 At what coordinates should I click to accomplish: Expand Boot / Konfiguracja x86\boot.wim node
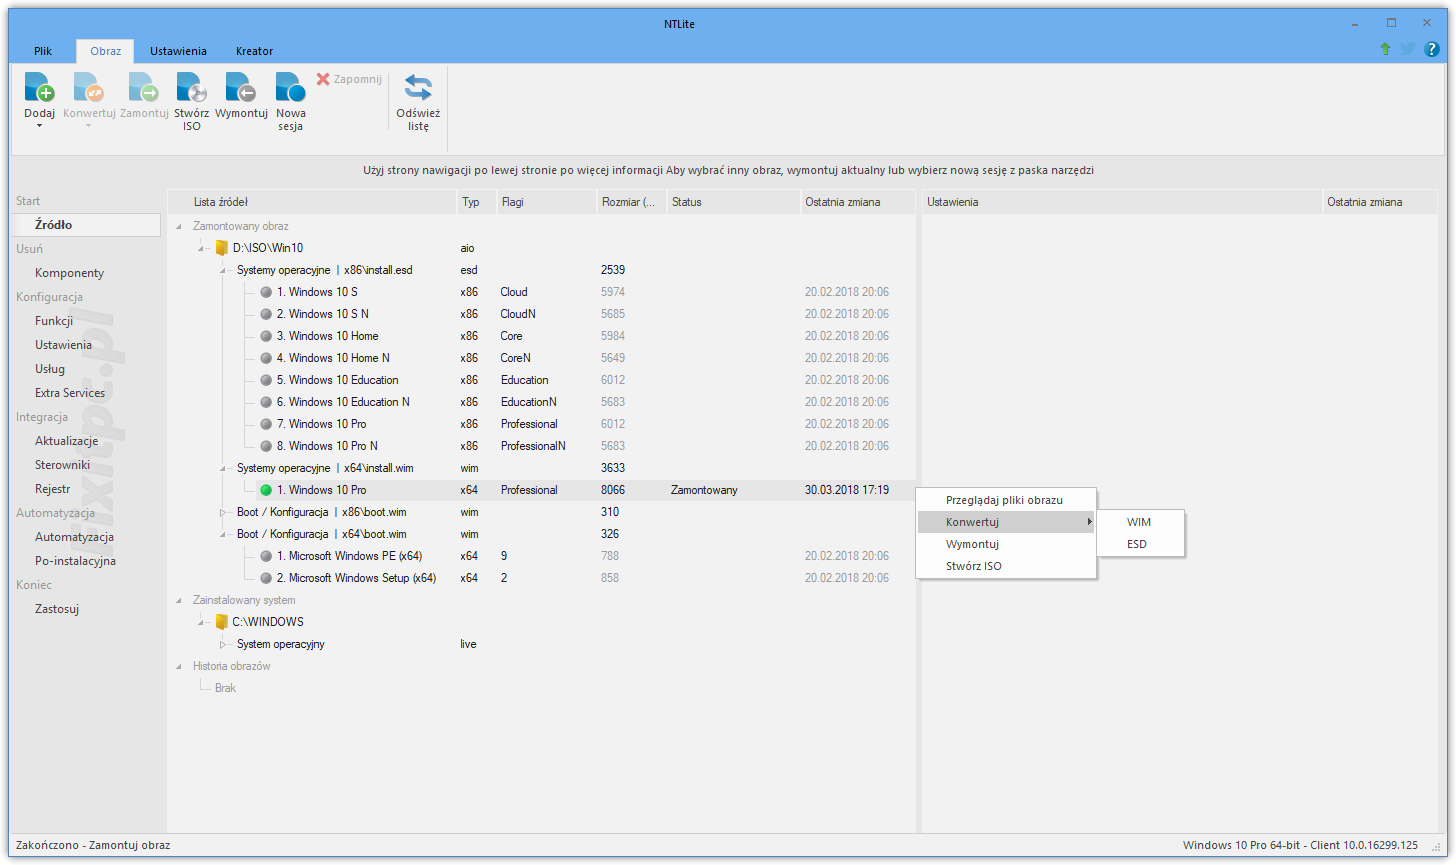tap(224, 512)
